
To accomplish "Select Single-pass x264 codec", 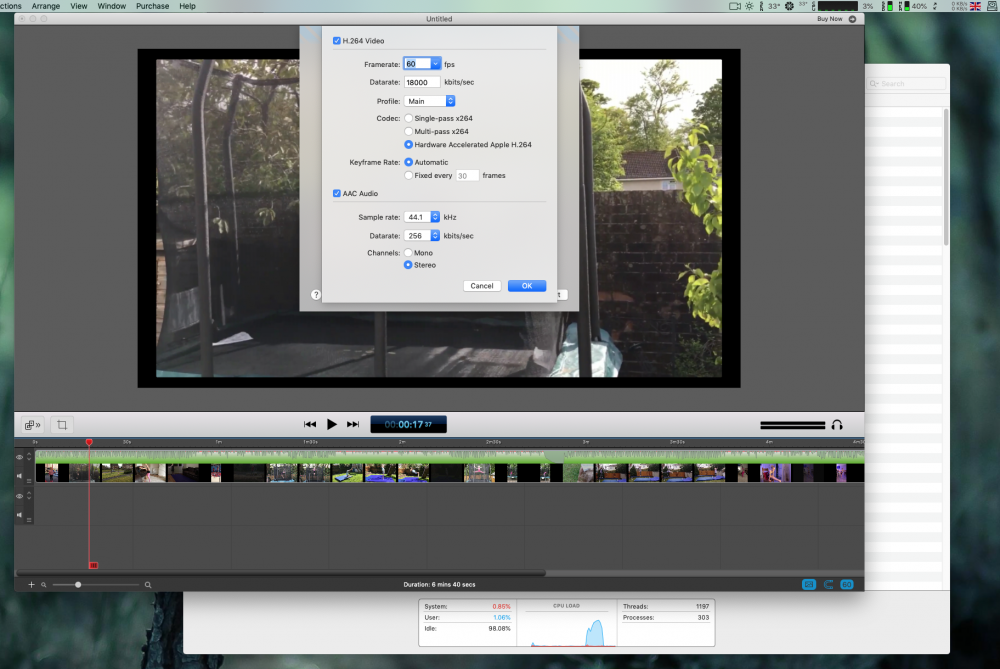I will (x=408, y=118).
